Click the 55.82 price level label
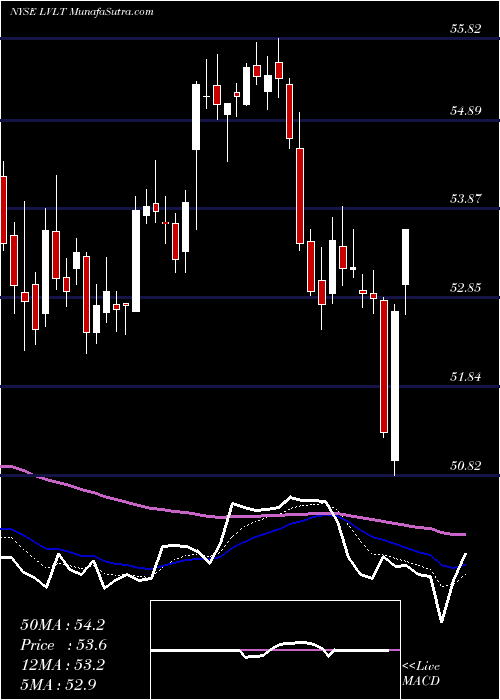500x700 pixels. 466,29
